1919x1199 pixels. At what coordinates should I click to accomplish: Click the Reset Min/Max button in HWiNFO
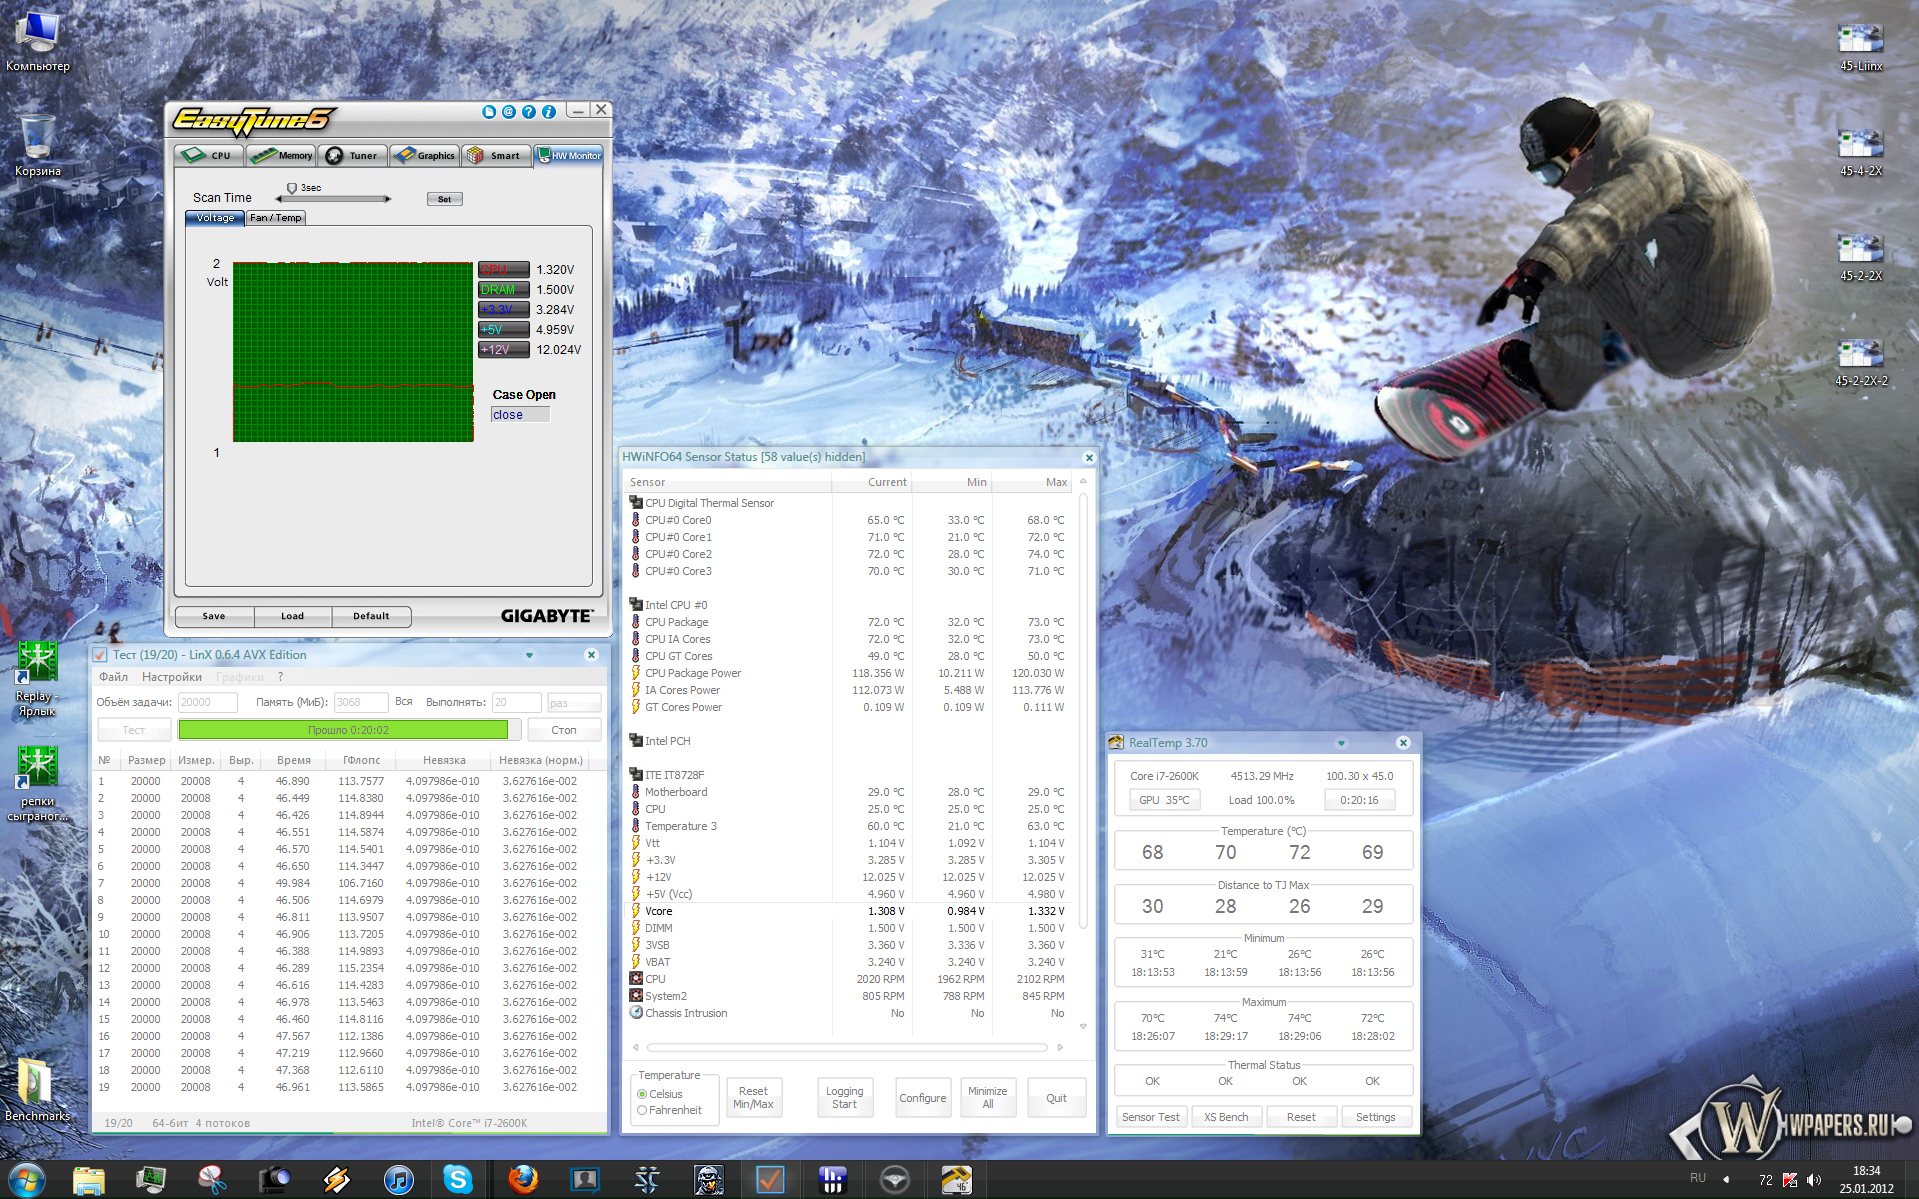(x=753, y=1098)
